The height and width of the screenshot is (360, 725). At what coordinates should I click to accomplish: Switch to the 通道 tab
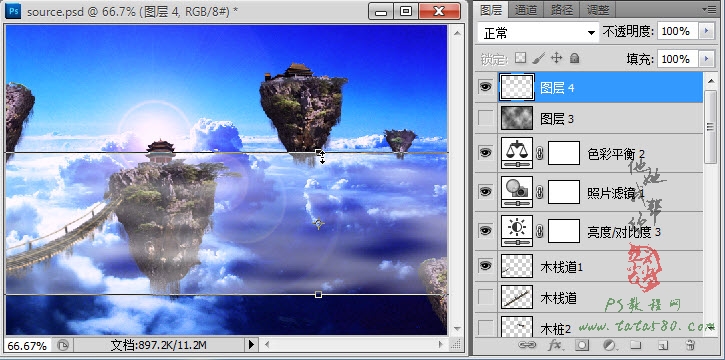(x=526, y=9)
